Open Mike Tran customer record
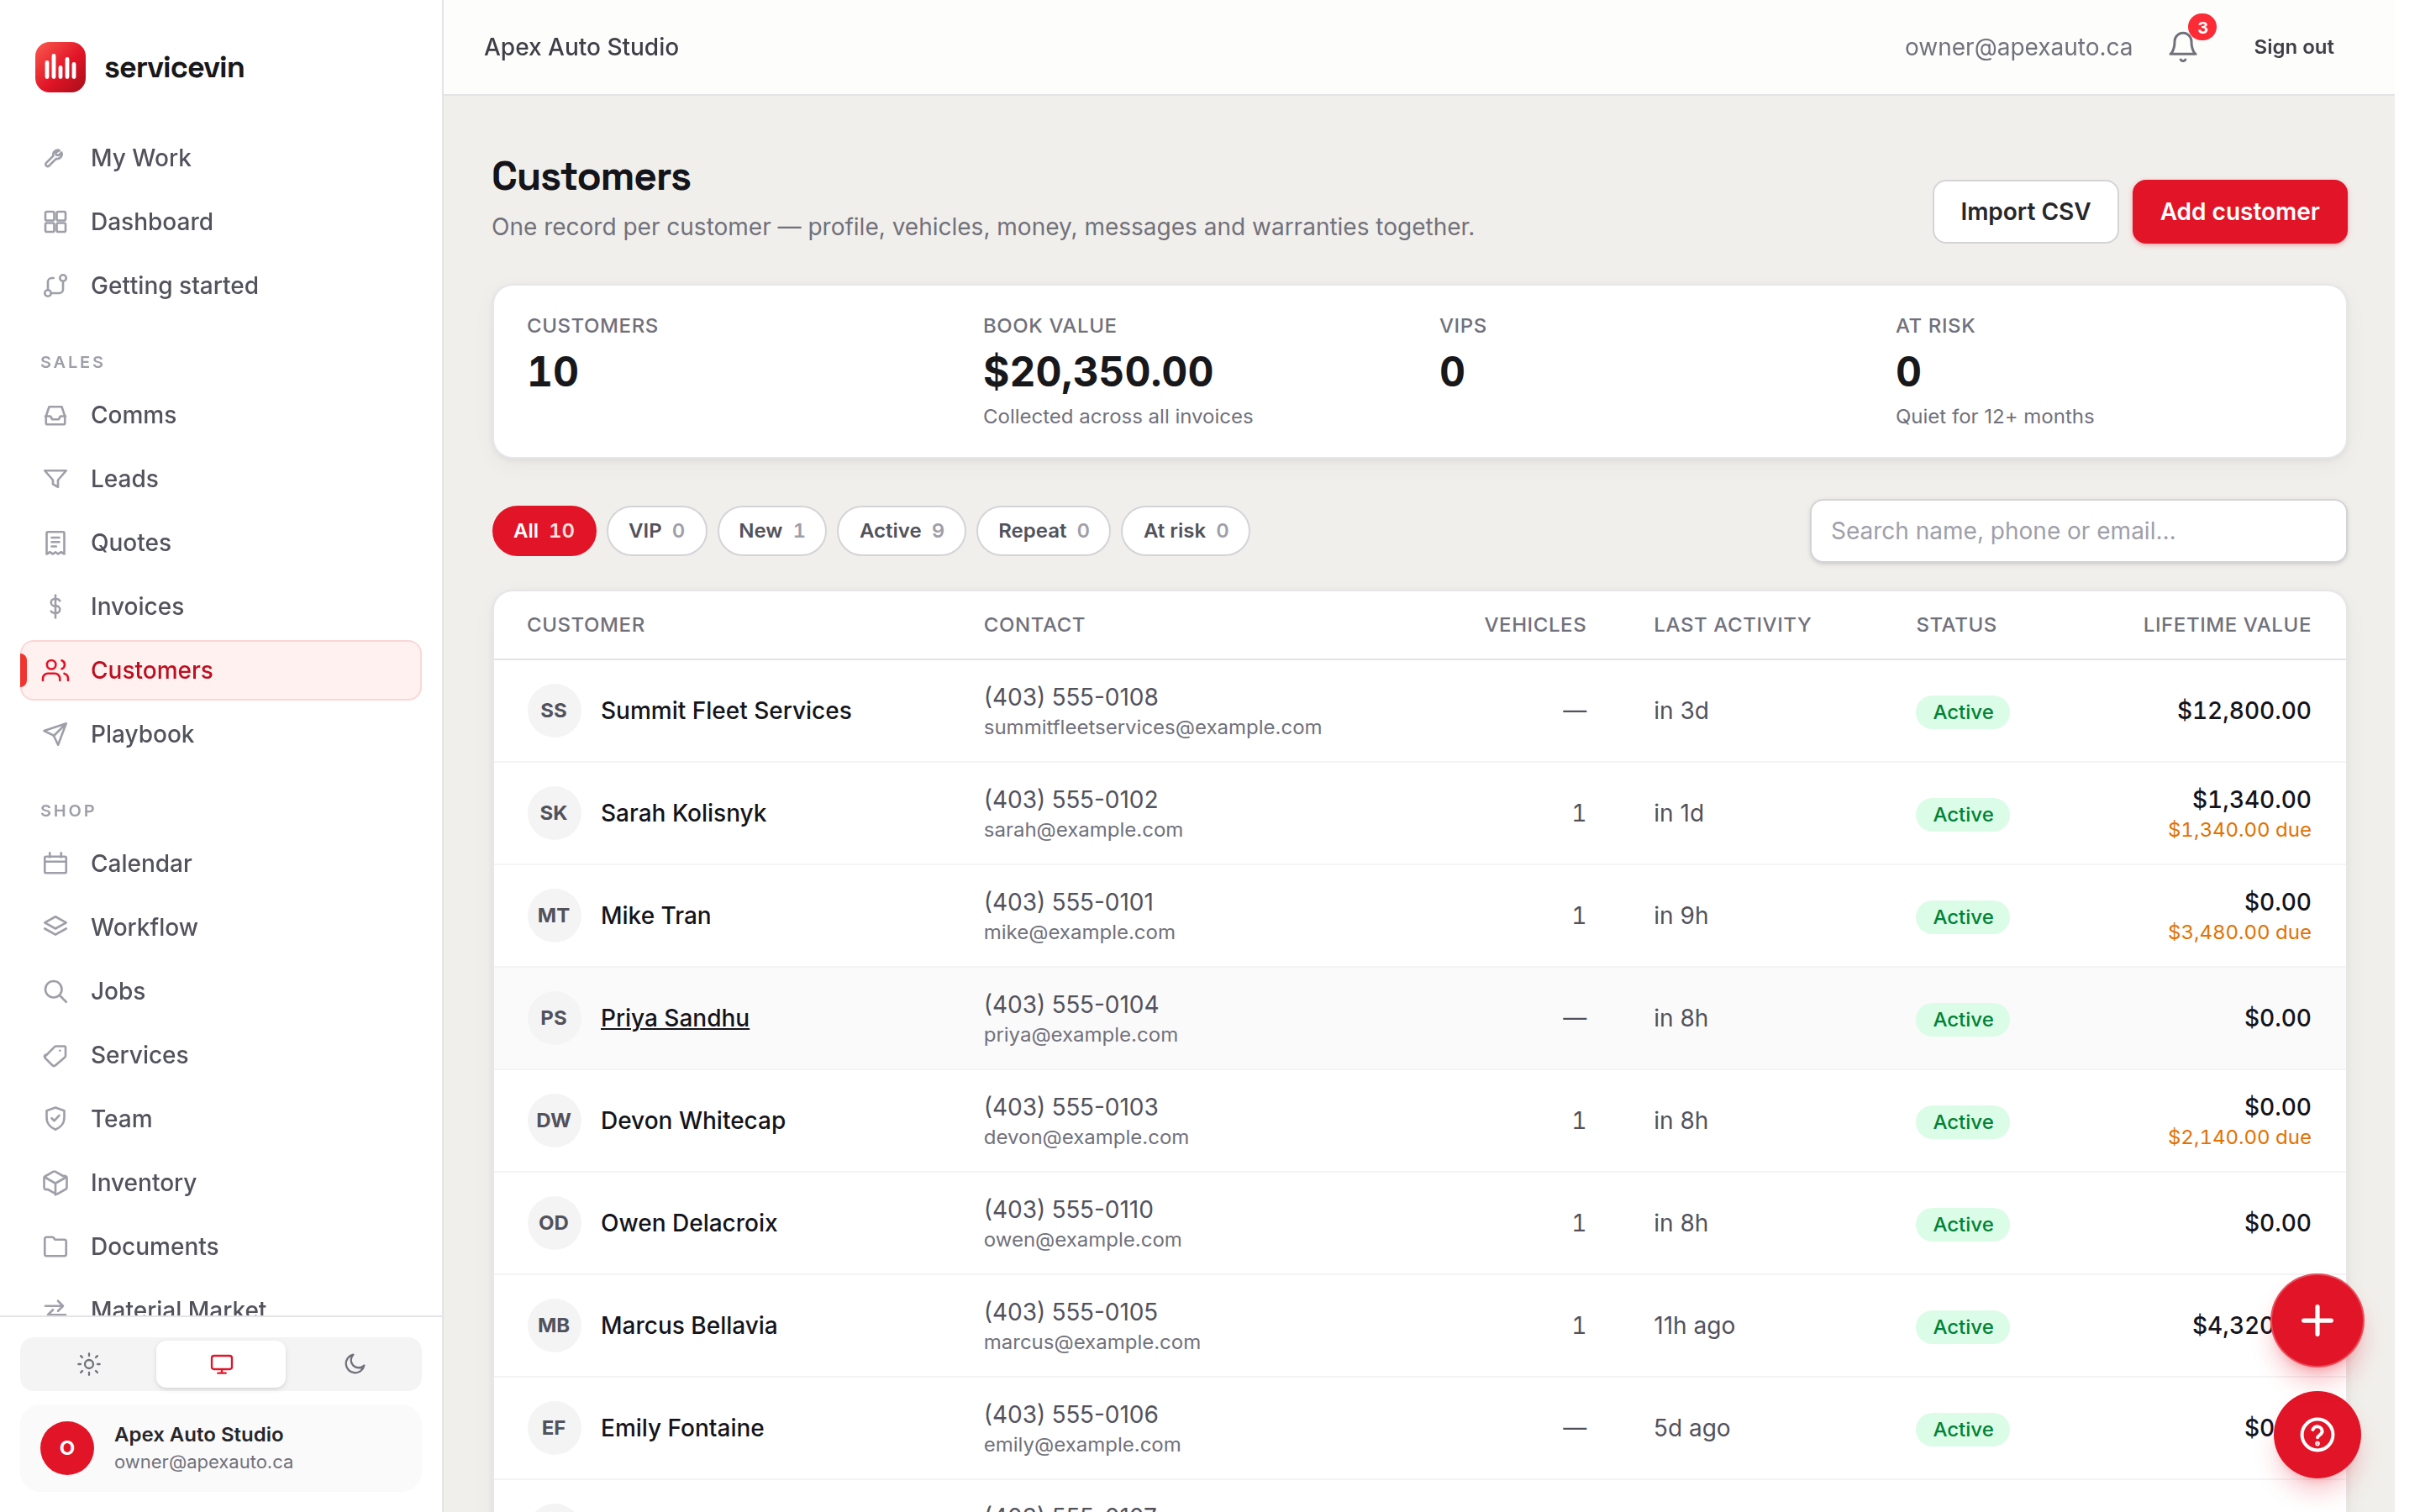Image resolution: width=2420 pixels, height=1512 pixels. tap(656, 916)
